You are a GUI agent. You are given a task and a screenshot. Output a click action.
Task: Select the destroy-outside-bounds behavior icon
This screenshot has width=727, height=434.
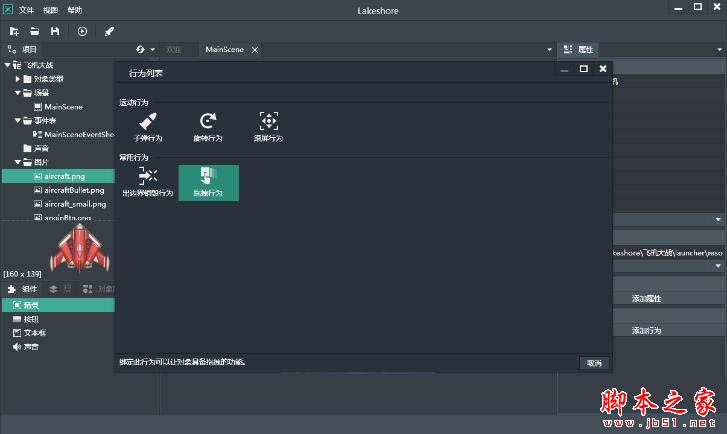[148, 182]
